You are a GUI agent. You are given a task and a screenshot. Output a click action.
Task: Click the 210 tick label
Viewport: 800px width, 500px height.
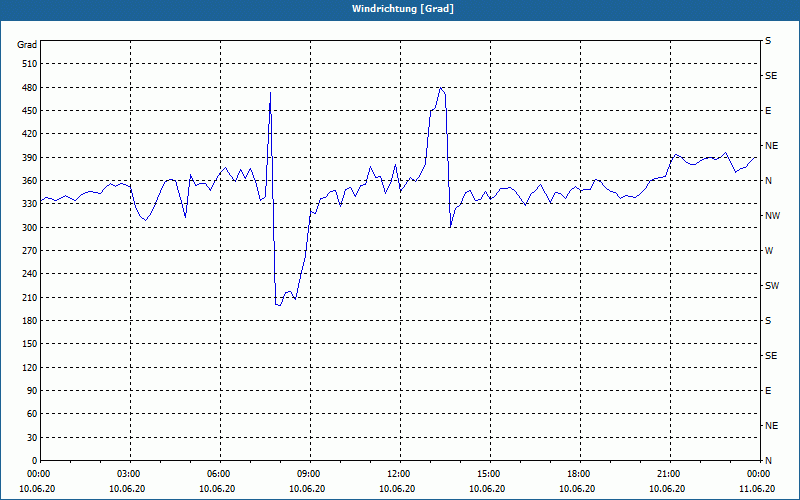(x=30, y=297)
